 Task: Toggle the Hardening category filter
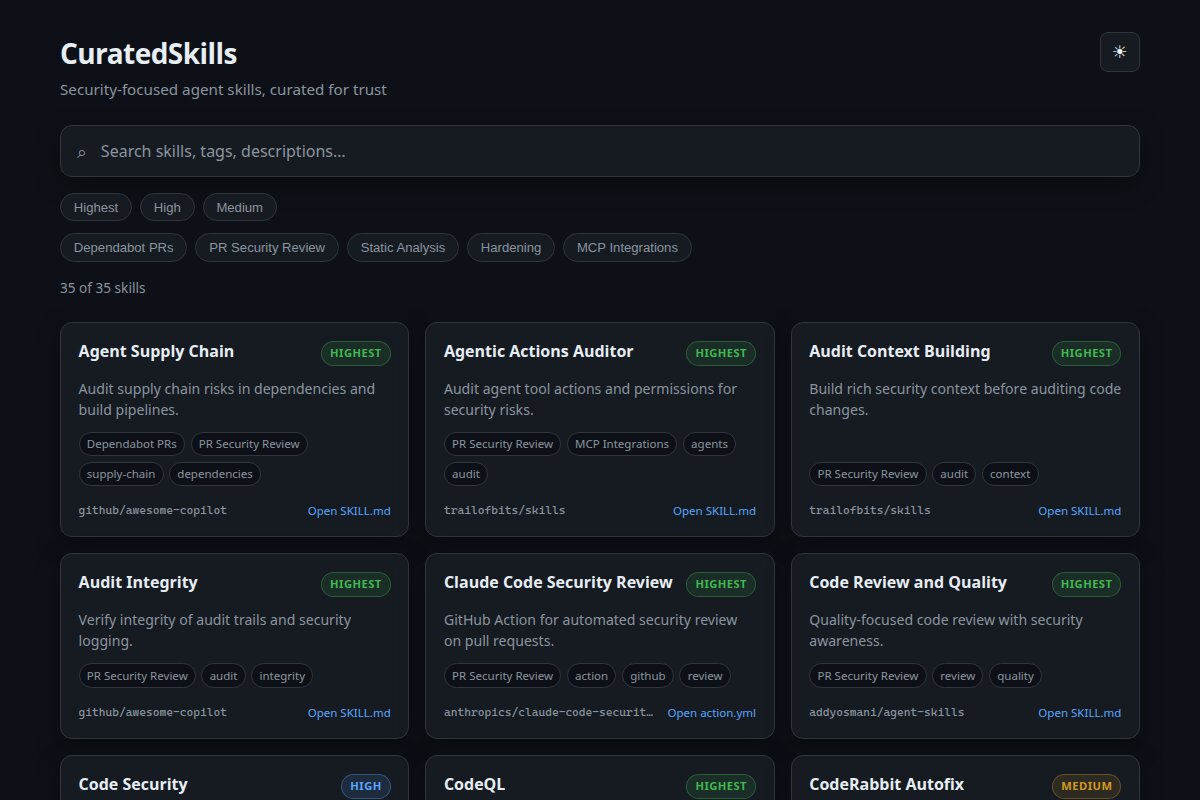pos(511,248)
